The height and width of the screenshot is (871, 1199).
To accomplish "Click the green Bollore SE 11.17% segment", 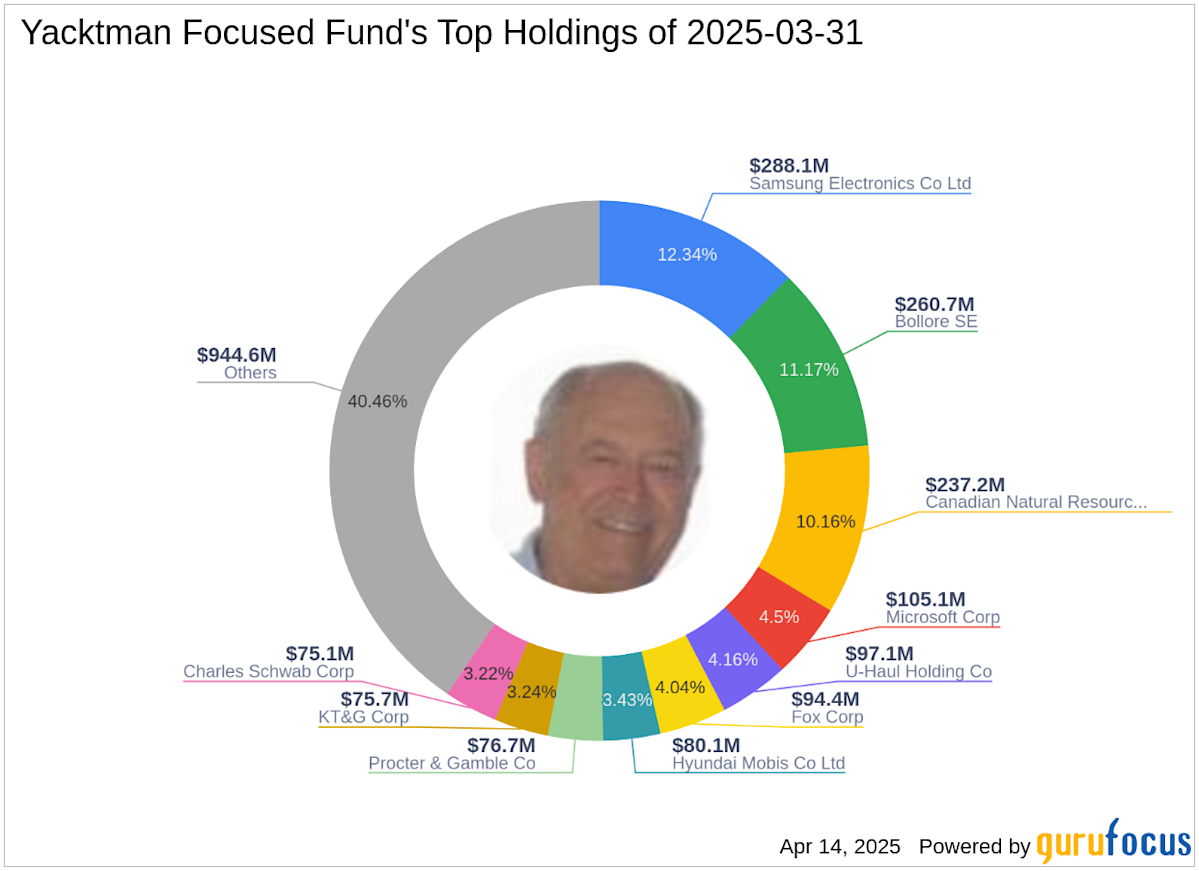I will coord(808,370).
